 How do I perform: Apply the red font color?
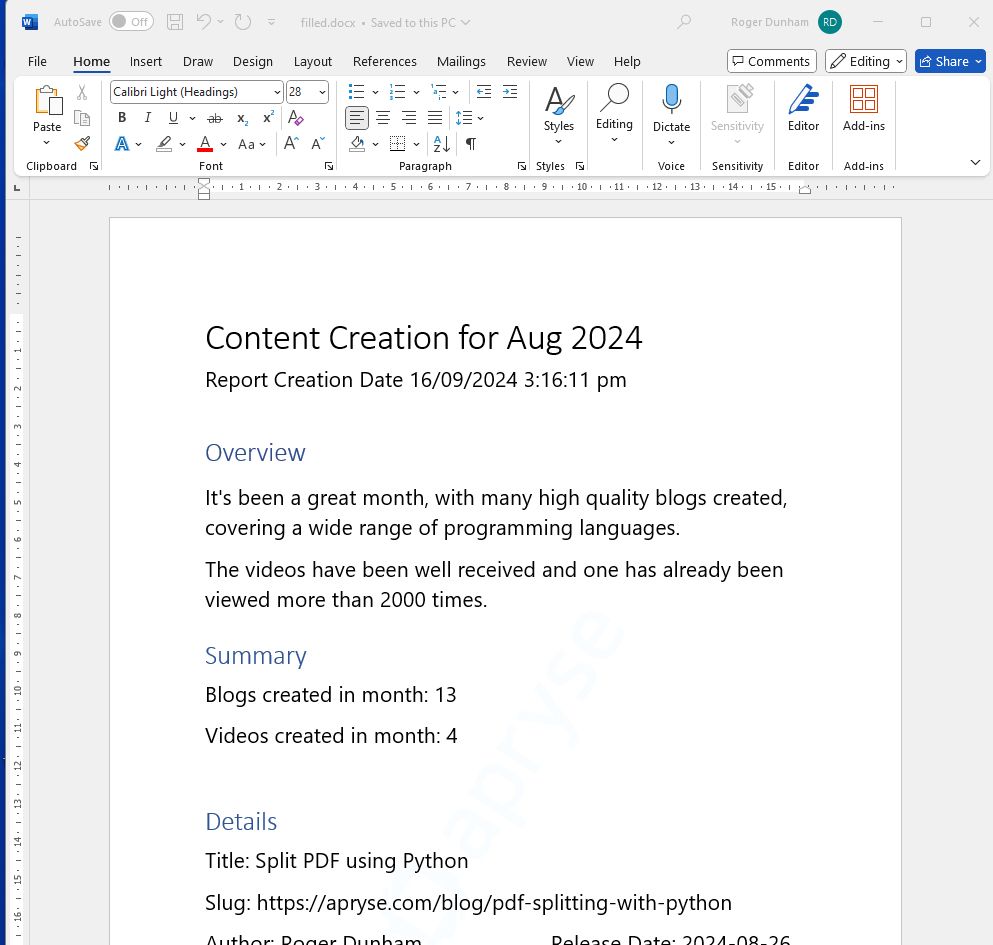(205, 144)
